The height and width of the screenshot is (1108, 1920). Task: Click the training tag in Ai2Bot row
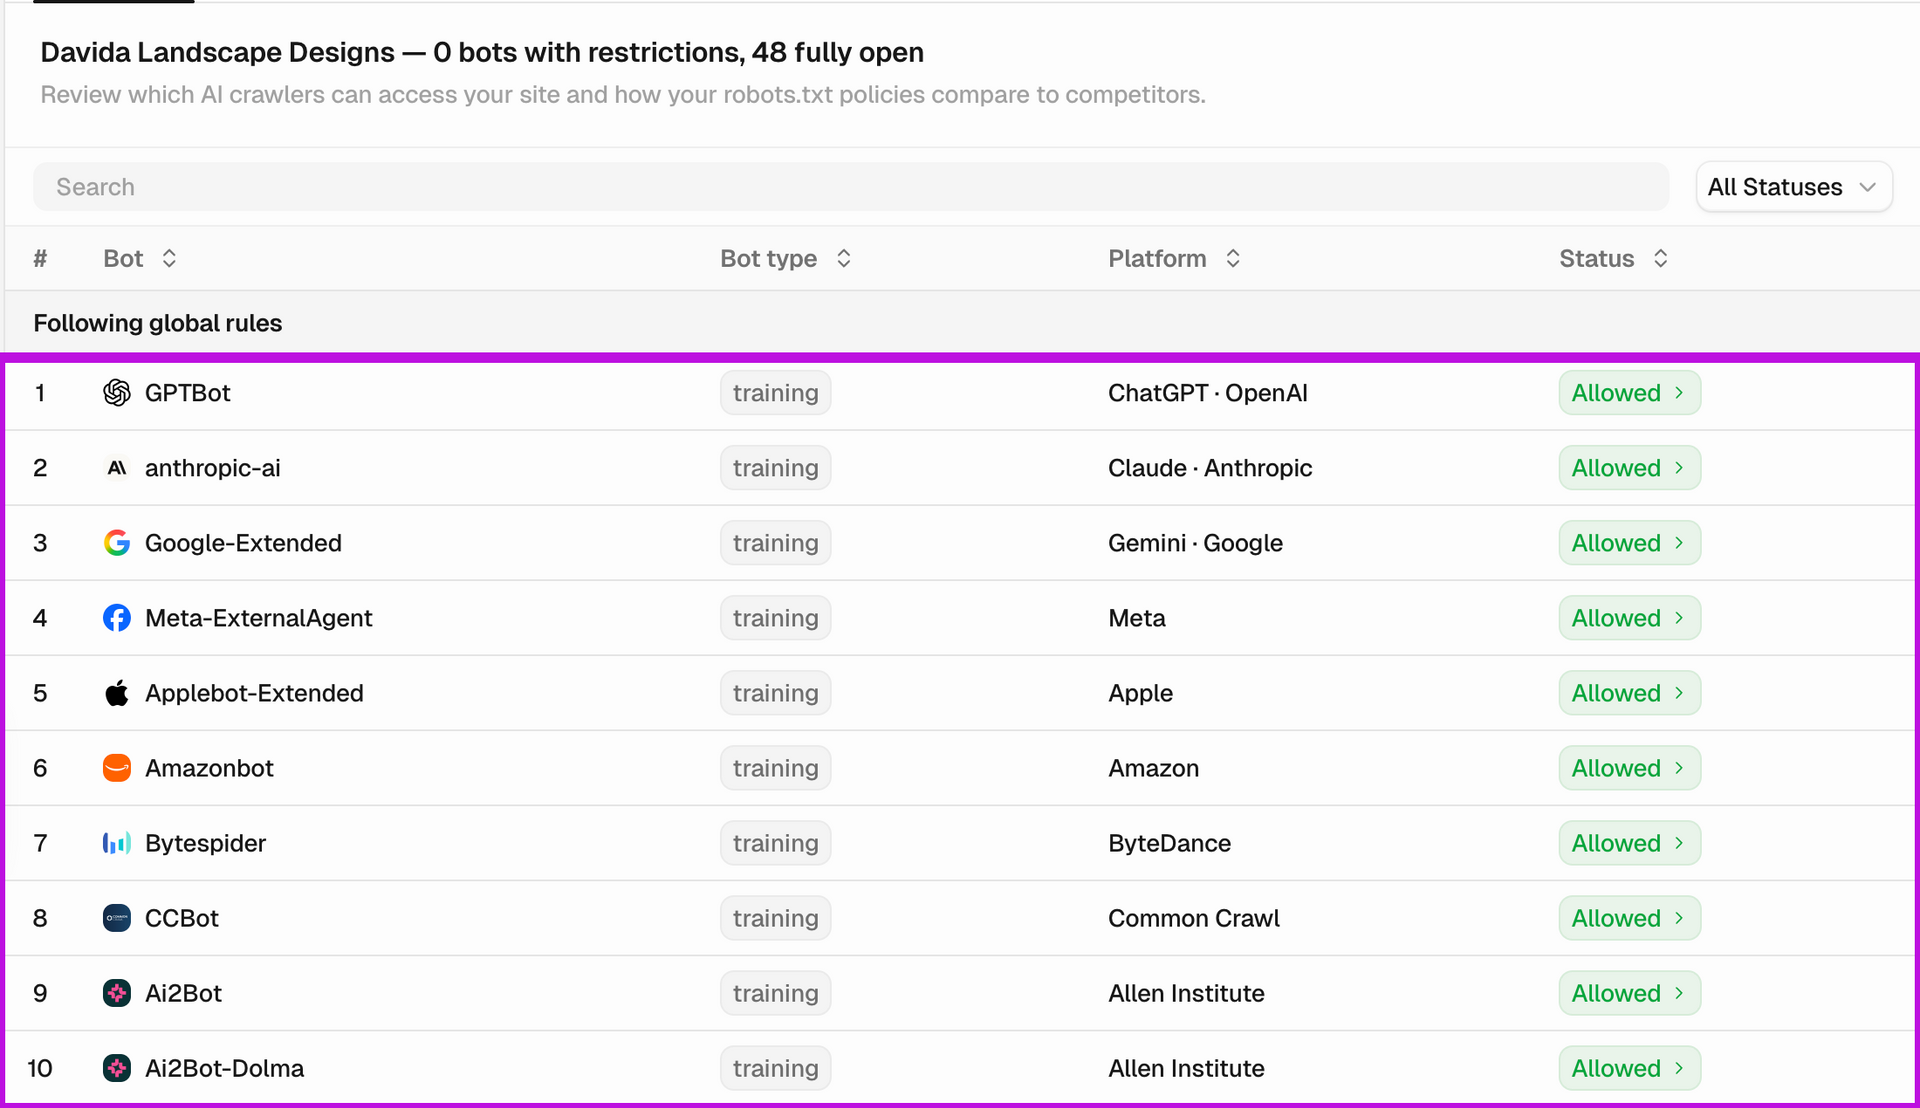[775, 993]
